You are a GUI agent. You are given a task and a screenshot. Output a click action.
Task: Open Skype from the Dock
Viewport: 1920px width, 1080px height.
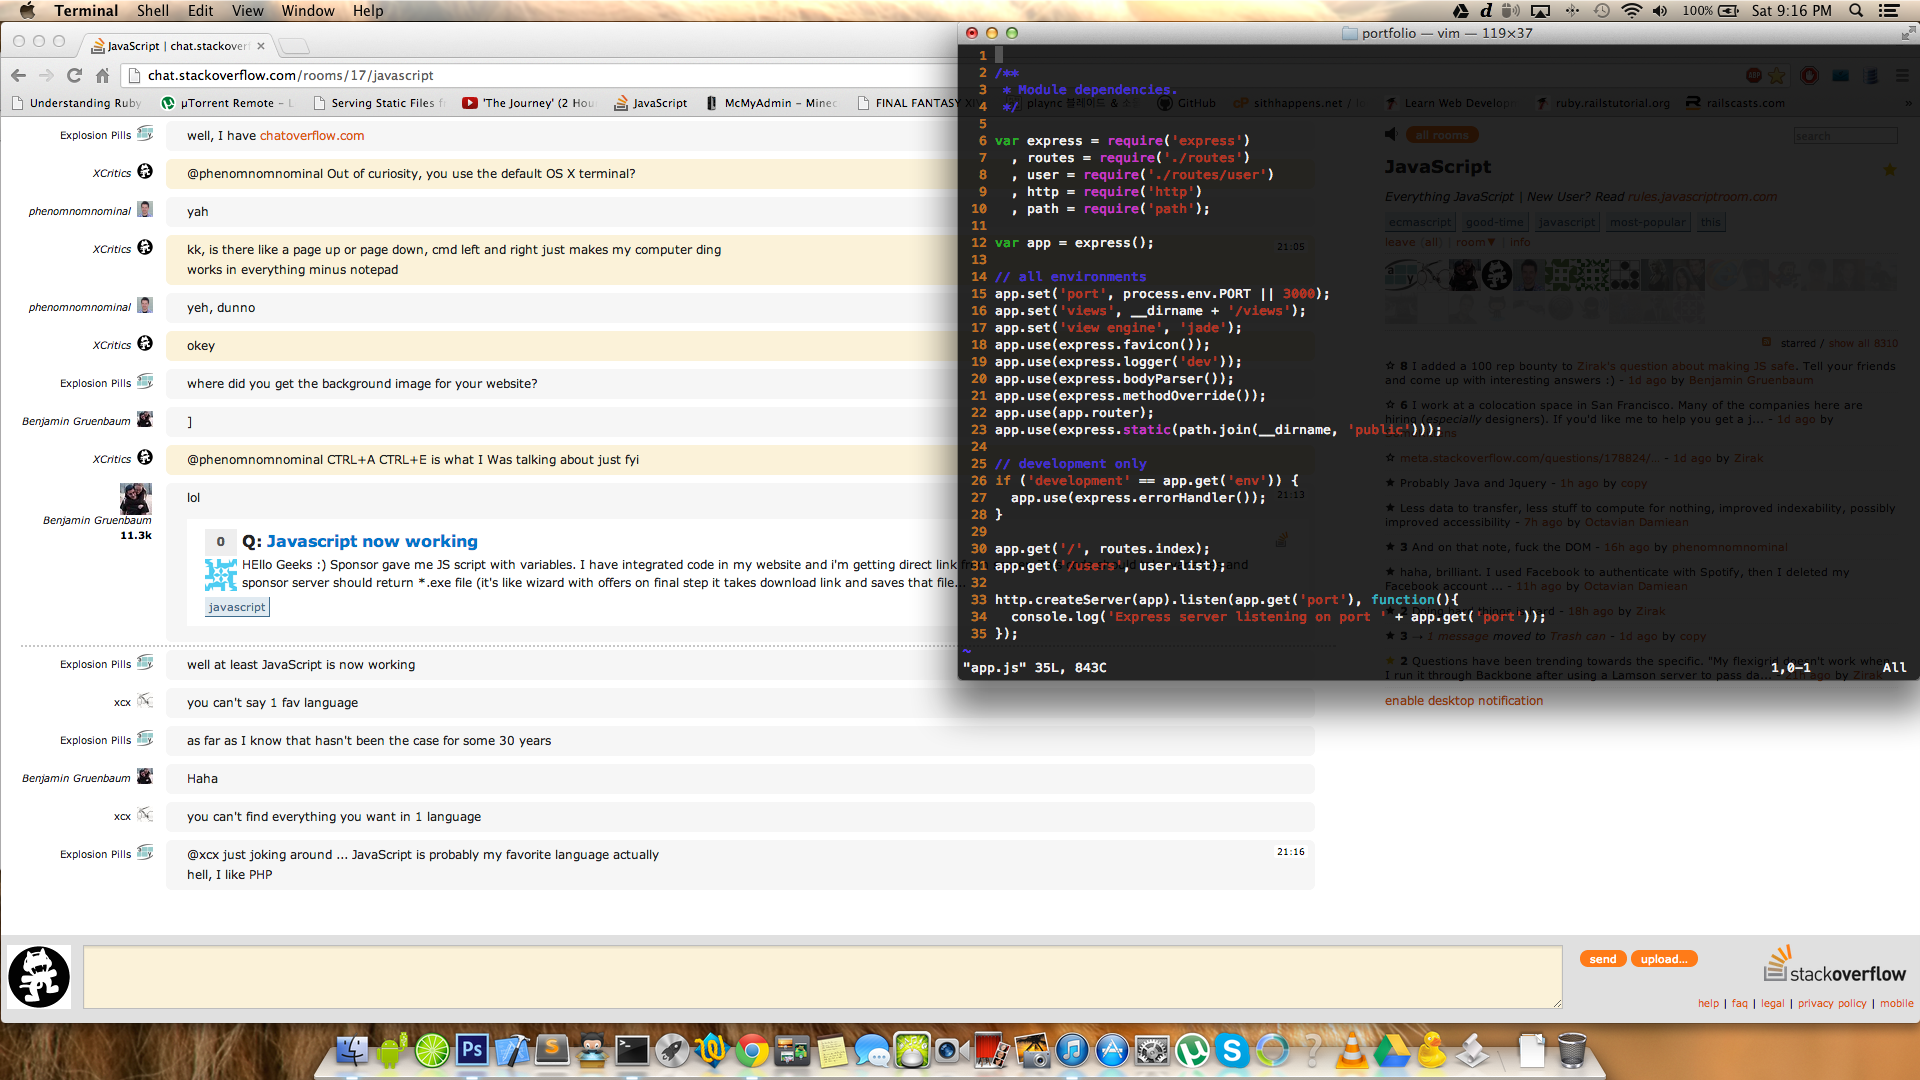pos(1232,1050)
